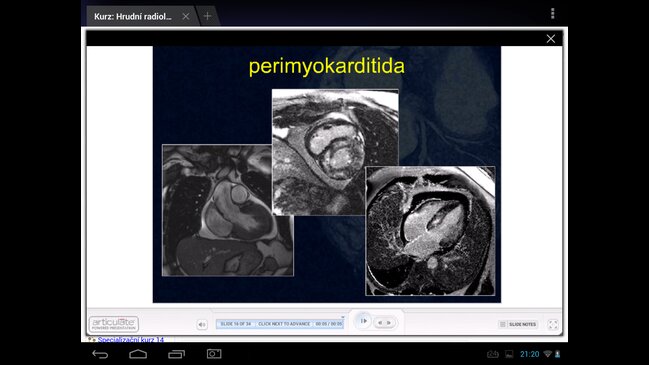Screen dimensions: 649x365
Task: Click the Articulate logo
Action: coord(114,324)
